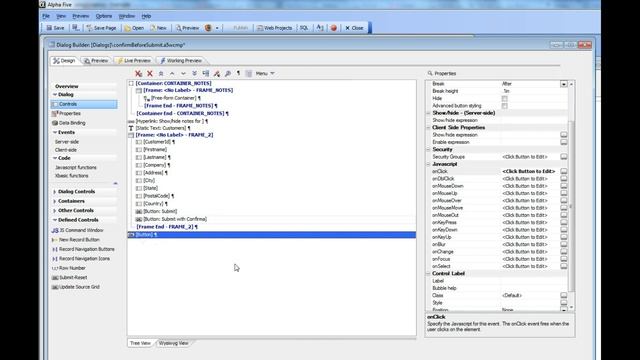The width and height of the screenshot is (640, 360).
Task: Click the tools icon in controls toolbar
Action: coord(217,73)
